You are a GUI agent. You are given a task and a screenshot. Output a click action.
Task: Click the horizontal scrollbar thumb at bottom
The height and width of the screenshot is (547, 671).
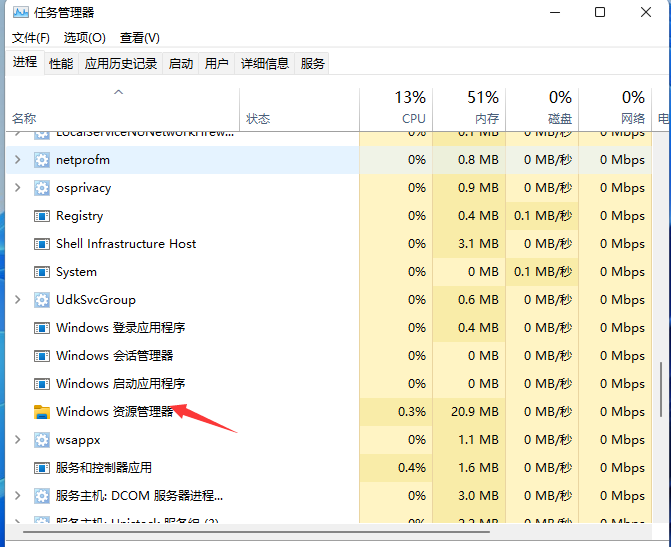pos(256,532)
